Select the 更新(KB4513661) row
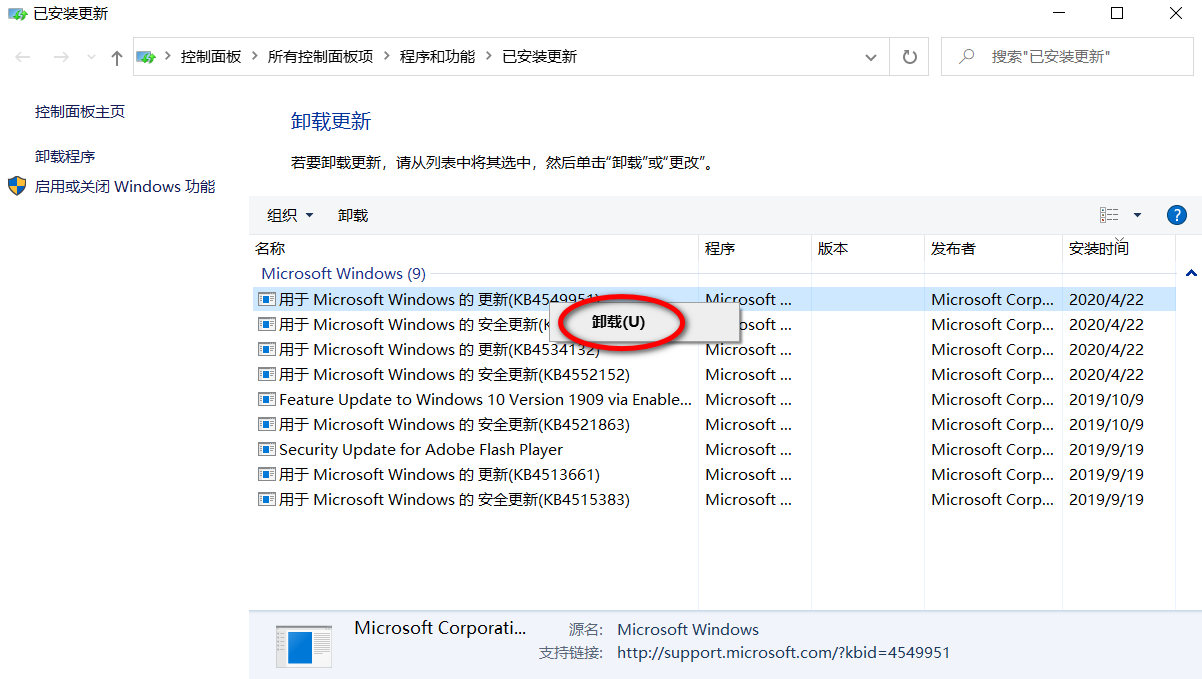1202x679 pixels. [x=713, y=474]
